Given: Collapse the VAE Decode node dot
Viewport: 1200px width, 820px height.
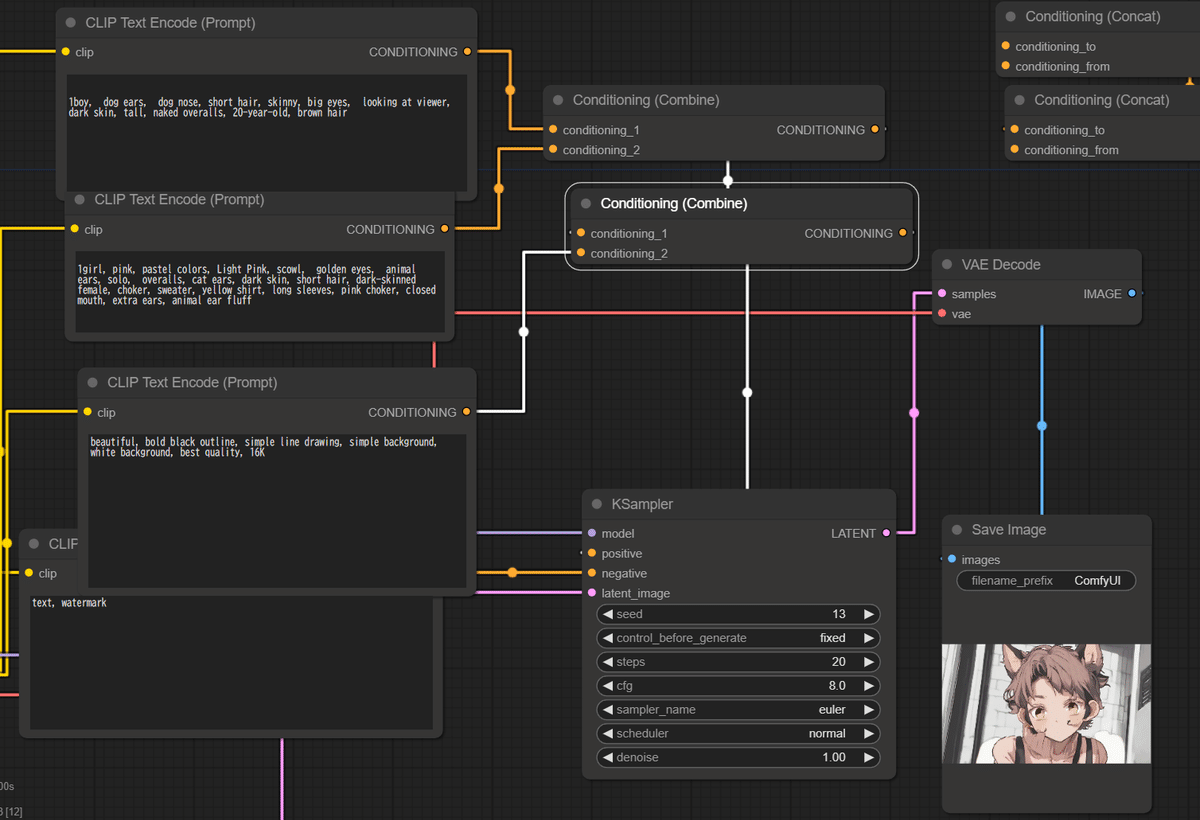Looking at the screenshot, I should 947,265.
